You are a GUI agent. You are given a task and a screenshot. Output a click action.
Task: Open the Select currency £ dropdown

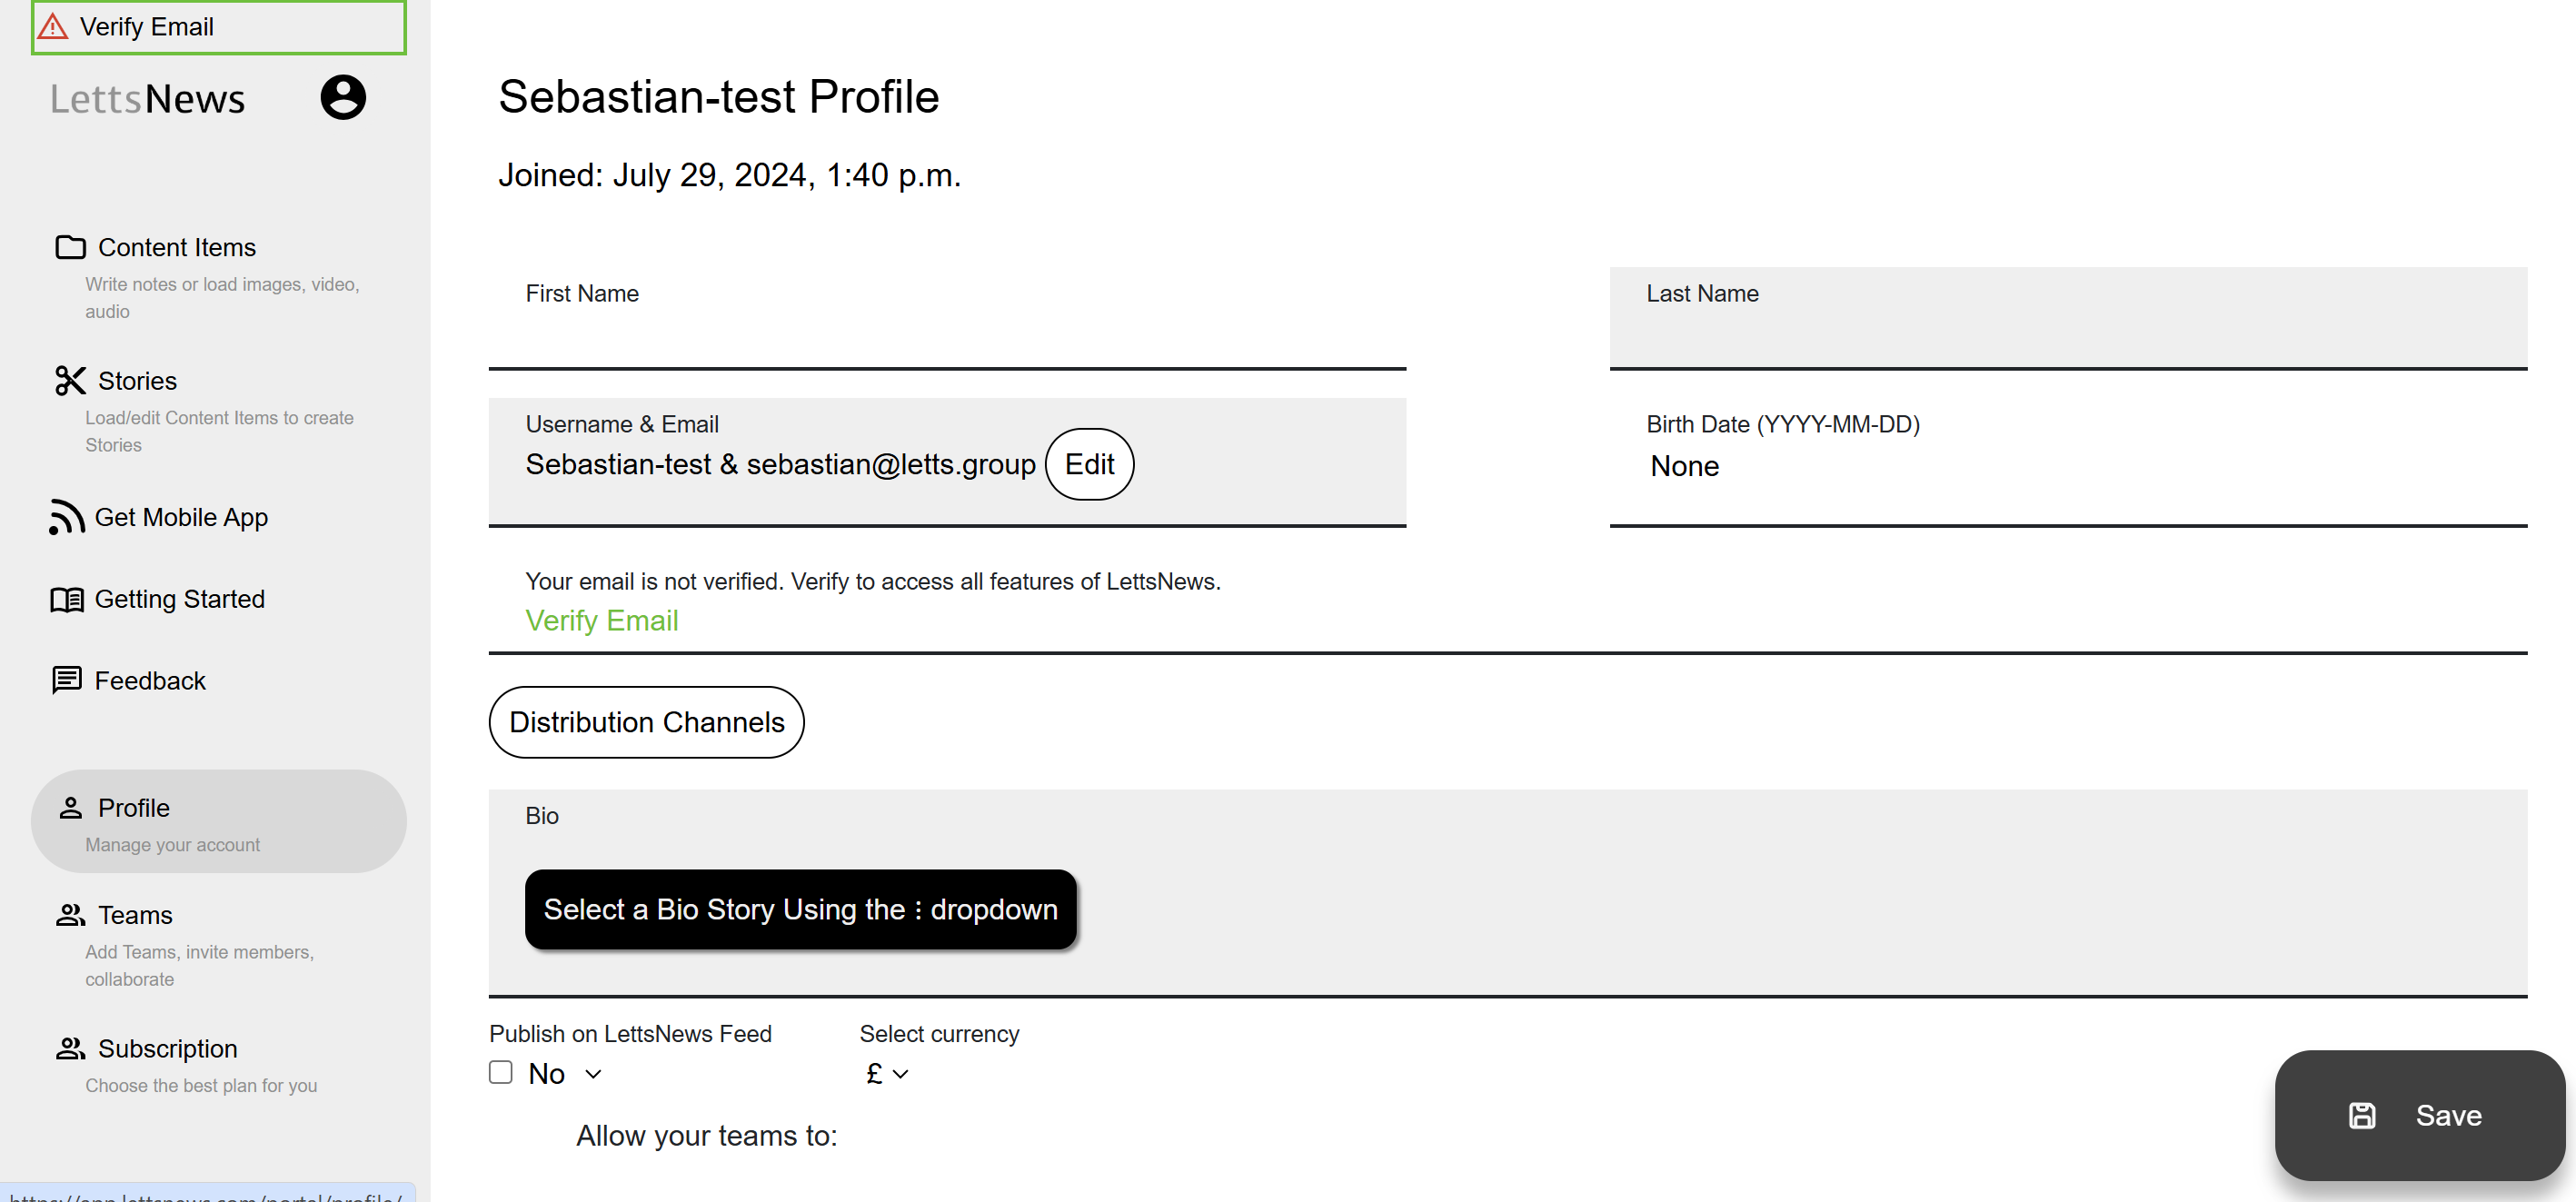click(x=887, y=1073)
